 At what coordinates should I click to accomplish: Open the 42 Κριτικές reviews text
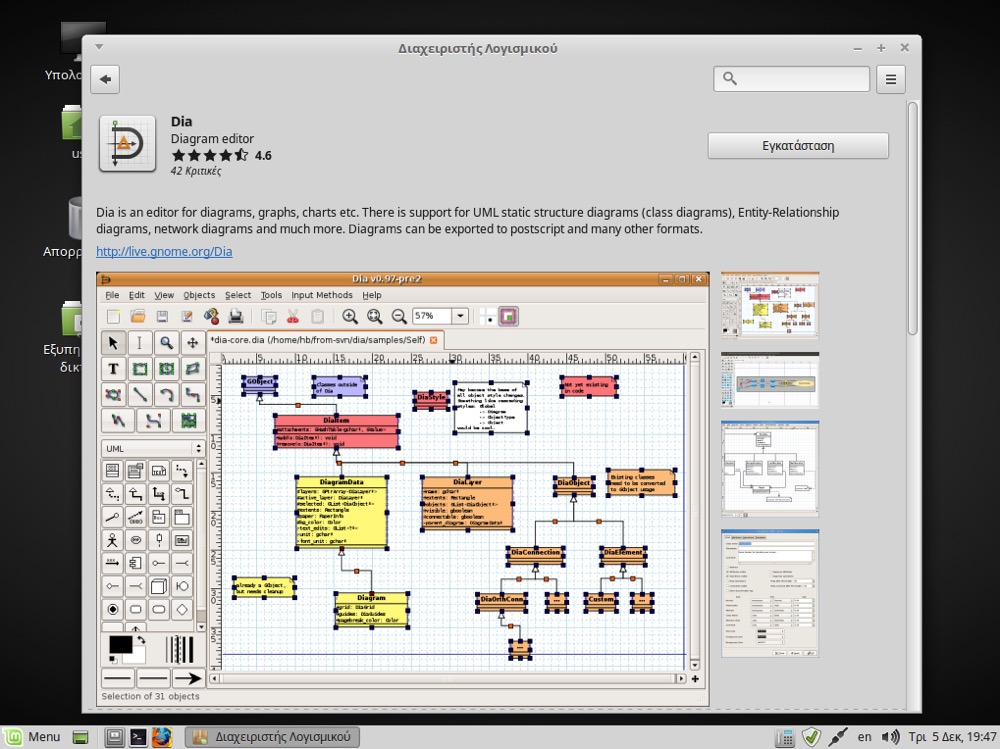196,171
